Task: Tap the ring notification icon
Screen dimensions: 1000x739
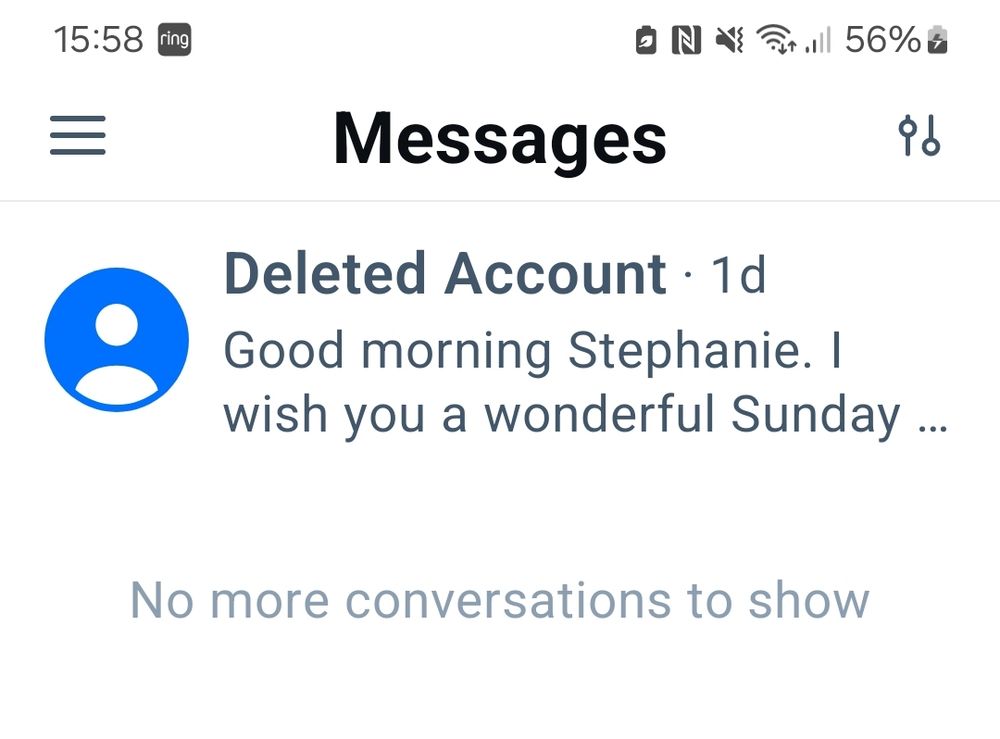Action: [x=175, y=40]
